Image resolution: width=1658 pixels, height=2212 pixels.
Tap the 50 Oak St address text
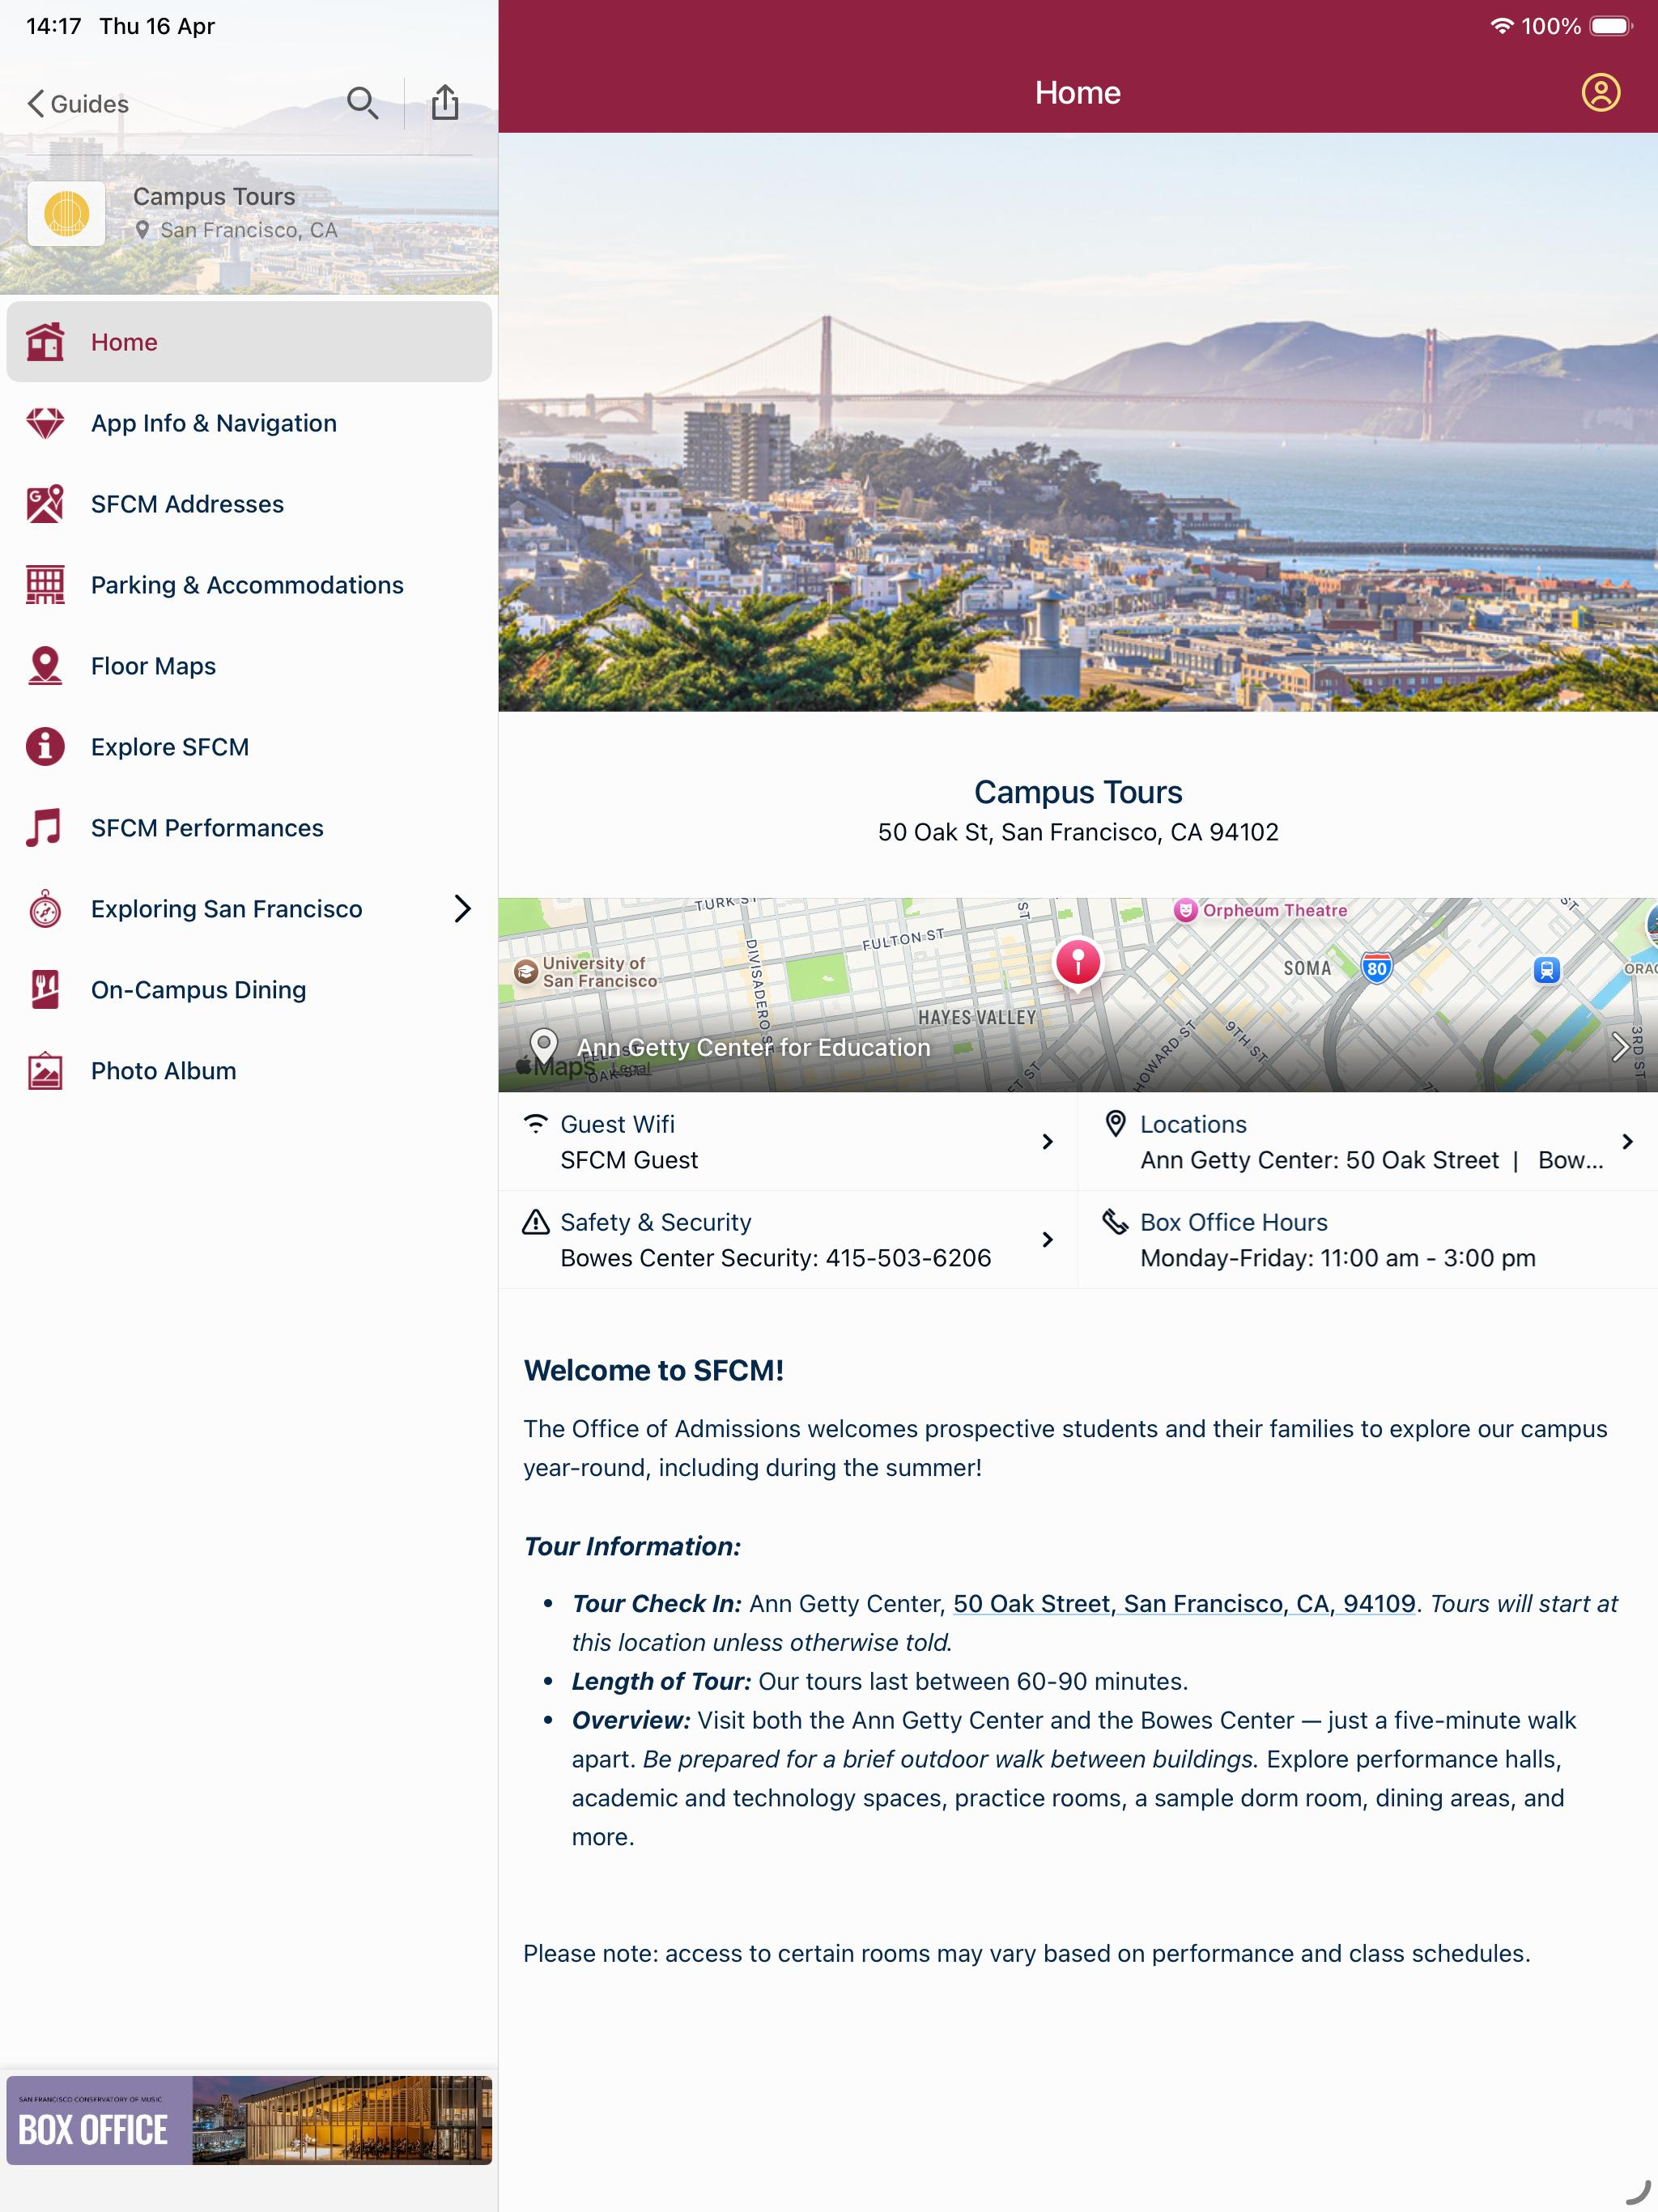click(x=1078, y=832)
